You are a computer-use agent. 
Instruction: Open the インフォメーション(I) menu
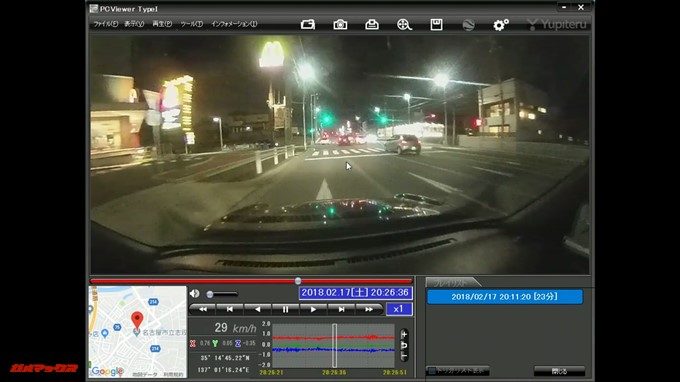(x=234, y=24)
